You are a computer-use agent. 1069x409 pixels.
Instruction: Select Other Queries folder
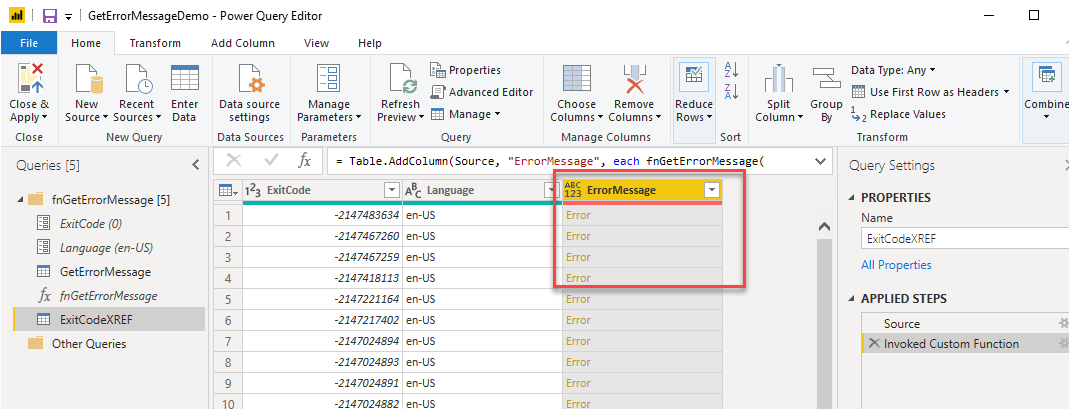tap(89, 344)
